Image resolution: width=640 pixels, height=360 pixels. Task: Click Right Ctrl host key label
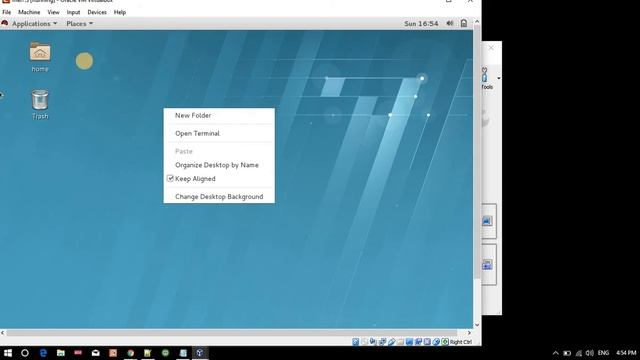461,342
